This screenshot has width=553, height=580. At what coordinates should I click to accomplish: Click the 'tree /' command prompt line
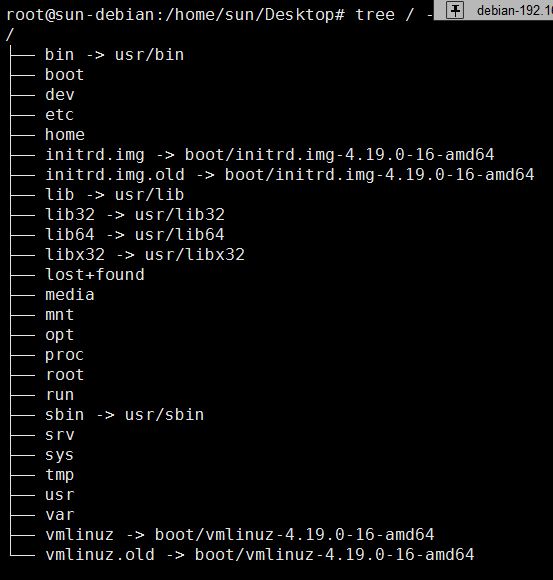(220, 15)
